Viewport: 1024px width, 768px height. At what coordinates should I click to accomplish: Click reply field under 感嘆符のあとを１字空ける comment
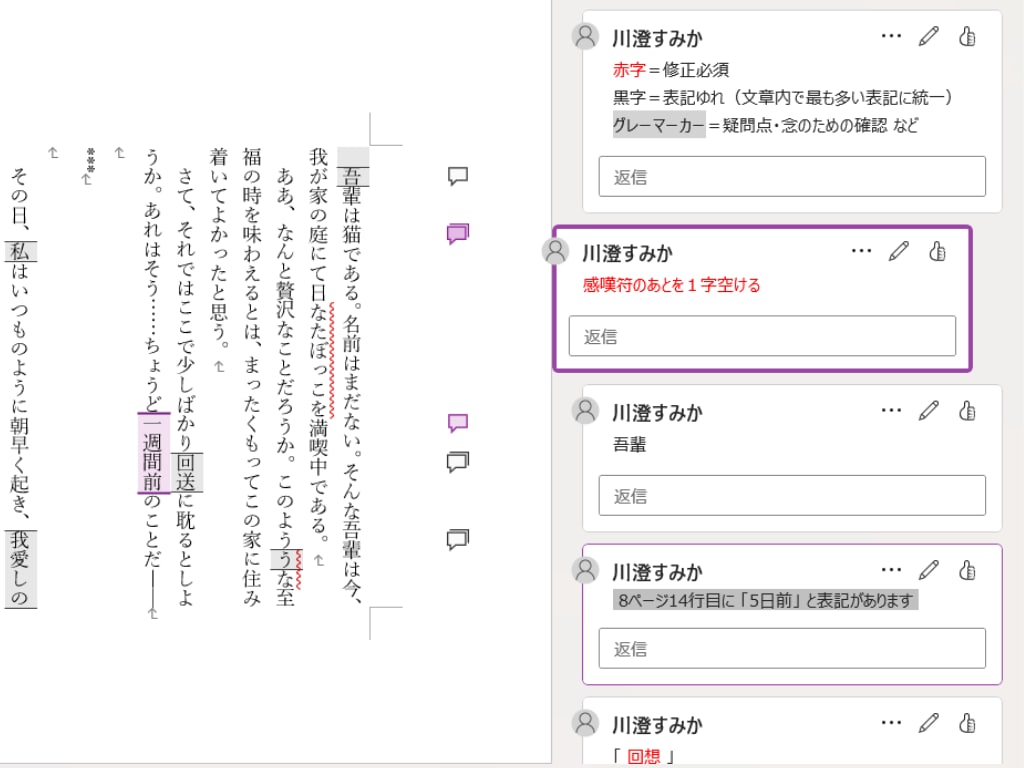(762, 336)
